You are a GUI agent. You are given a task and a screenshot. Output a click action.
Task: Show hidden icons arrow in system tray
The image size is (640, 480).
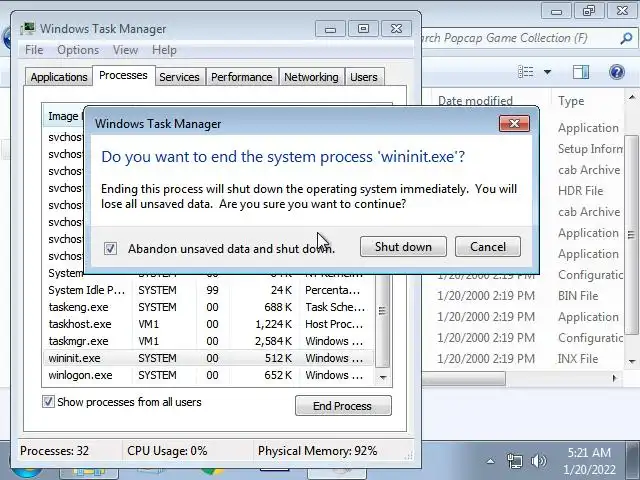[491, 462]
